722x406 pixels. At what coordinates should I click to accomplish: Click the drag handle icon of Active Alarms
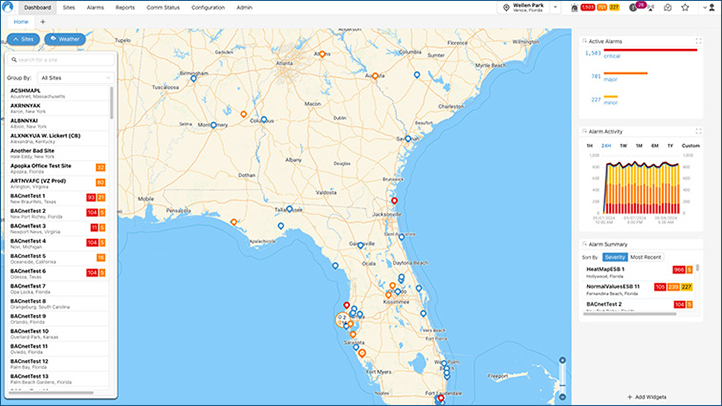585,41
